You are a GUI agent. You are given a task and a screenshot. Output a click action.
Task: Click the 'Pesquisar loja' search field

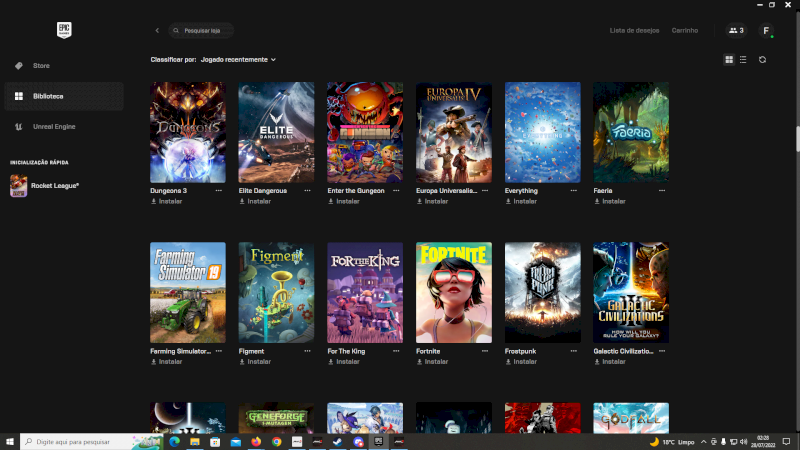click(205, 31)
